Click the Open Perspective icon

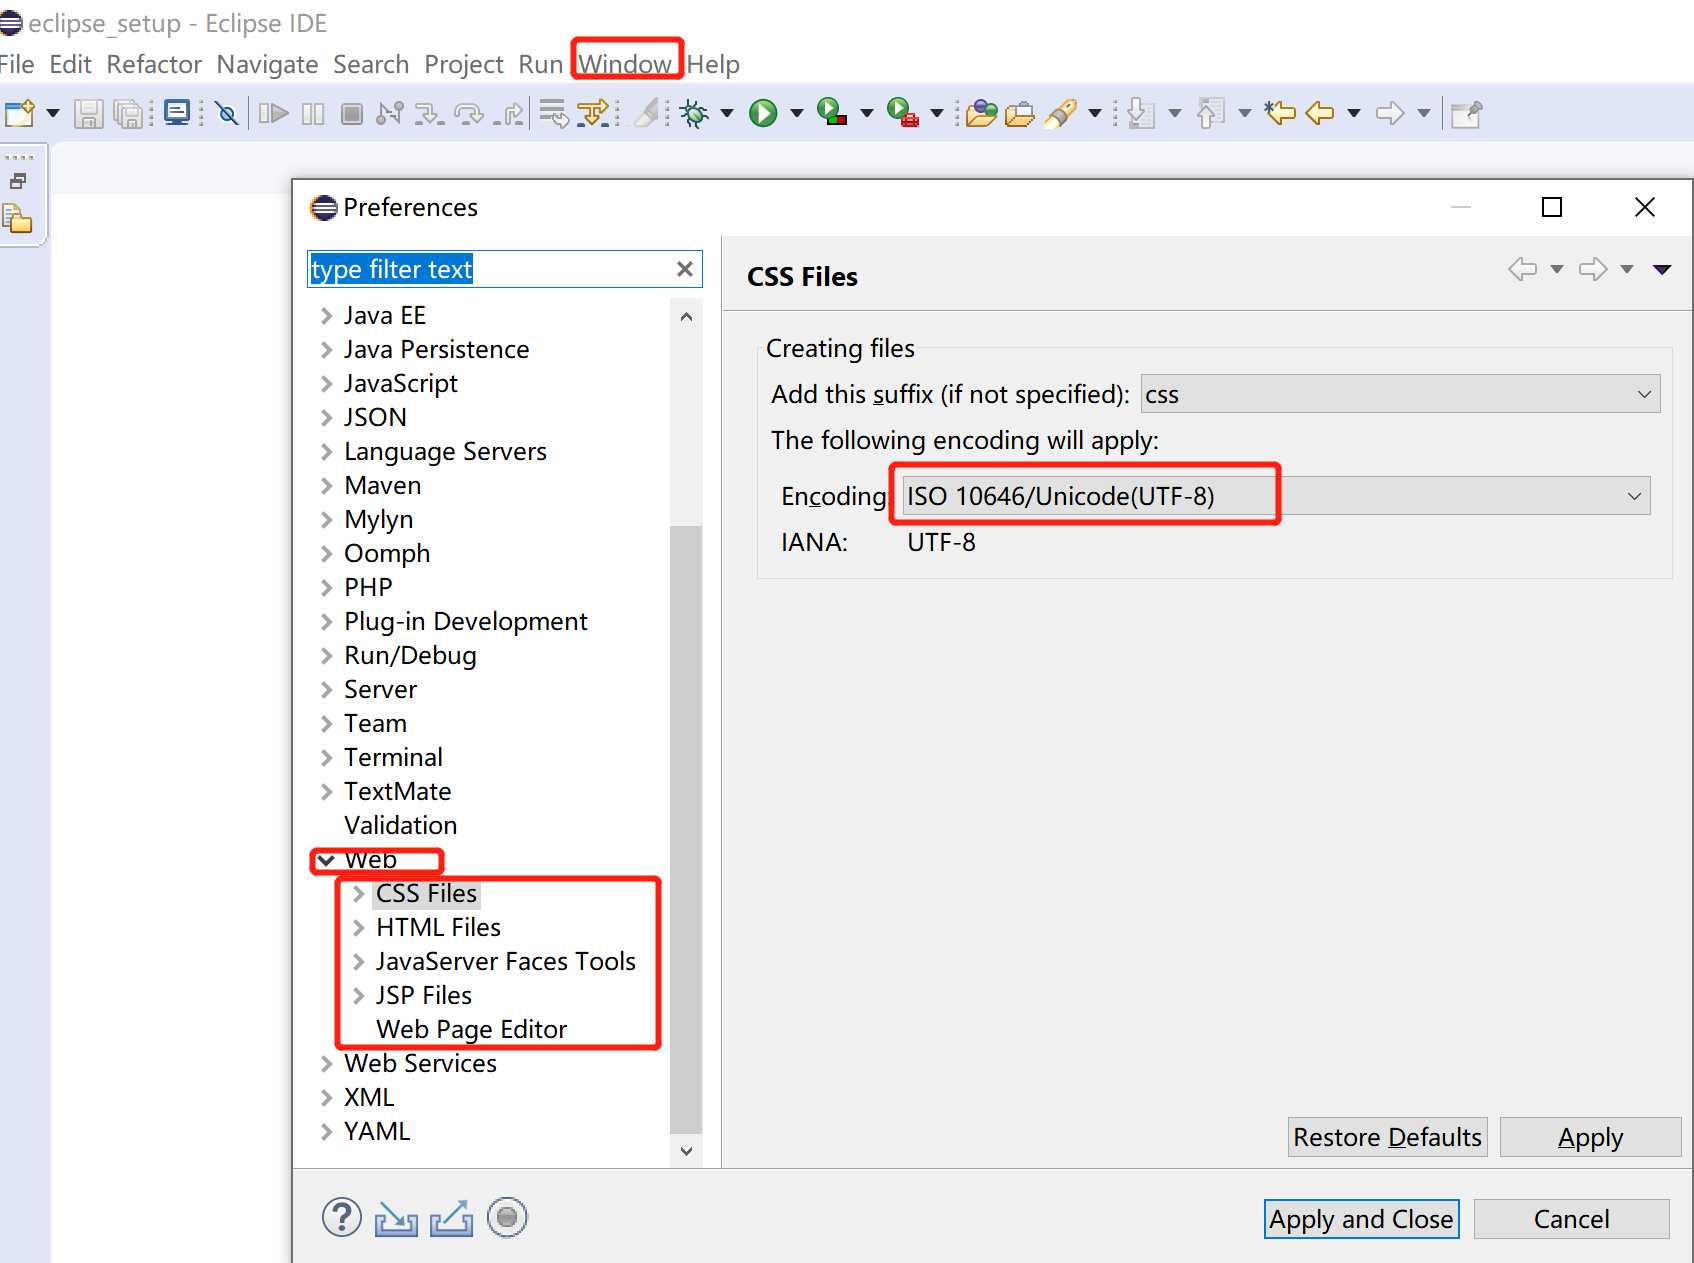[x=1466, y=113]
